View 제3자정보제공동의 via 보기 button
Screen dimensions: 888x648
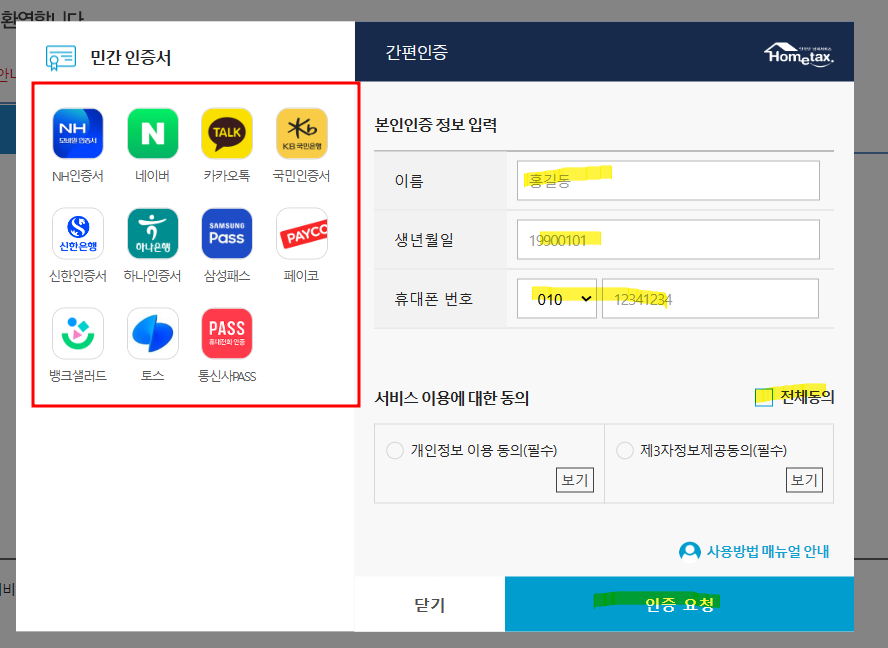coord(804,480)
